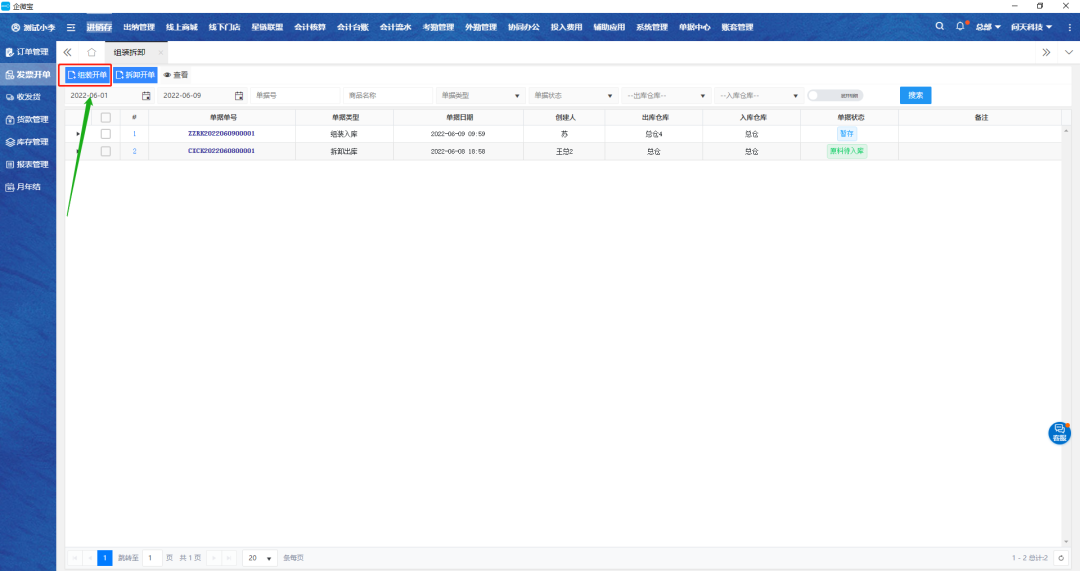Tick checkbox for row ZZRK2022060900001

tap(106, 134)
